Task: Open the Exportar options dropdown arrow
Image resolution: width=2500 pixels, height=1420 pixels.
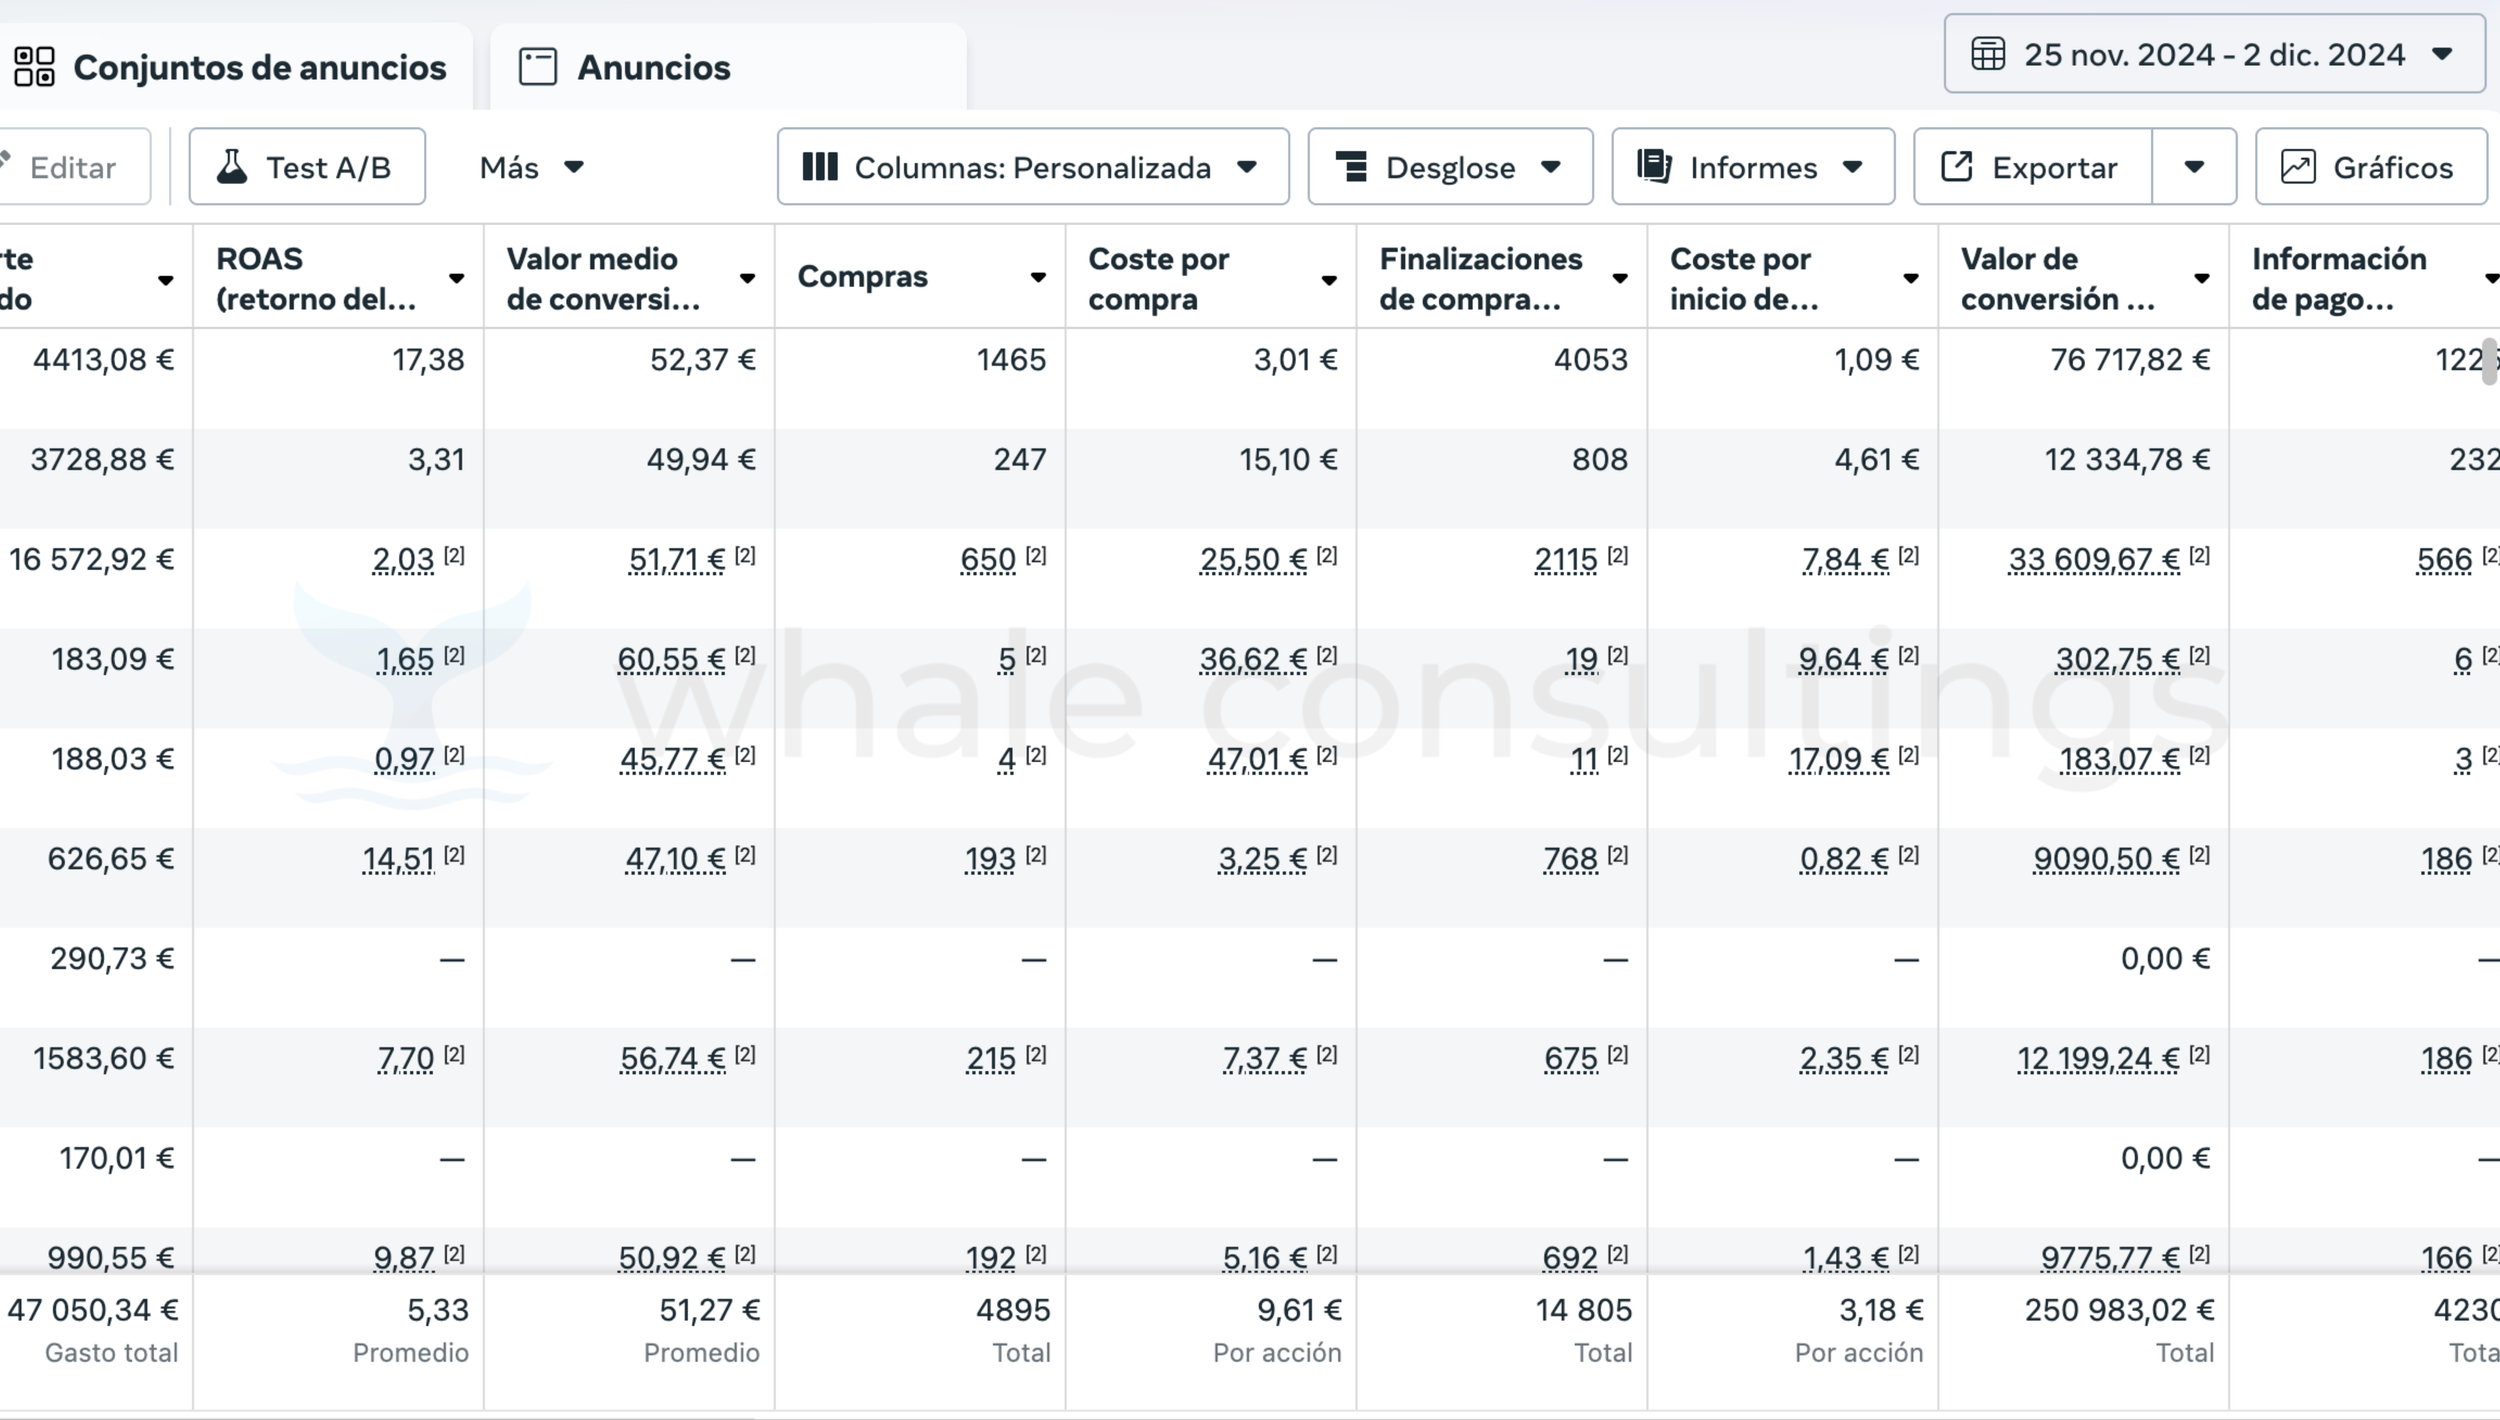Action: pyautogui.click(x=2194, y=167)
